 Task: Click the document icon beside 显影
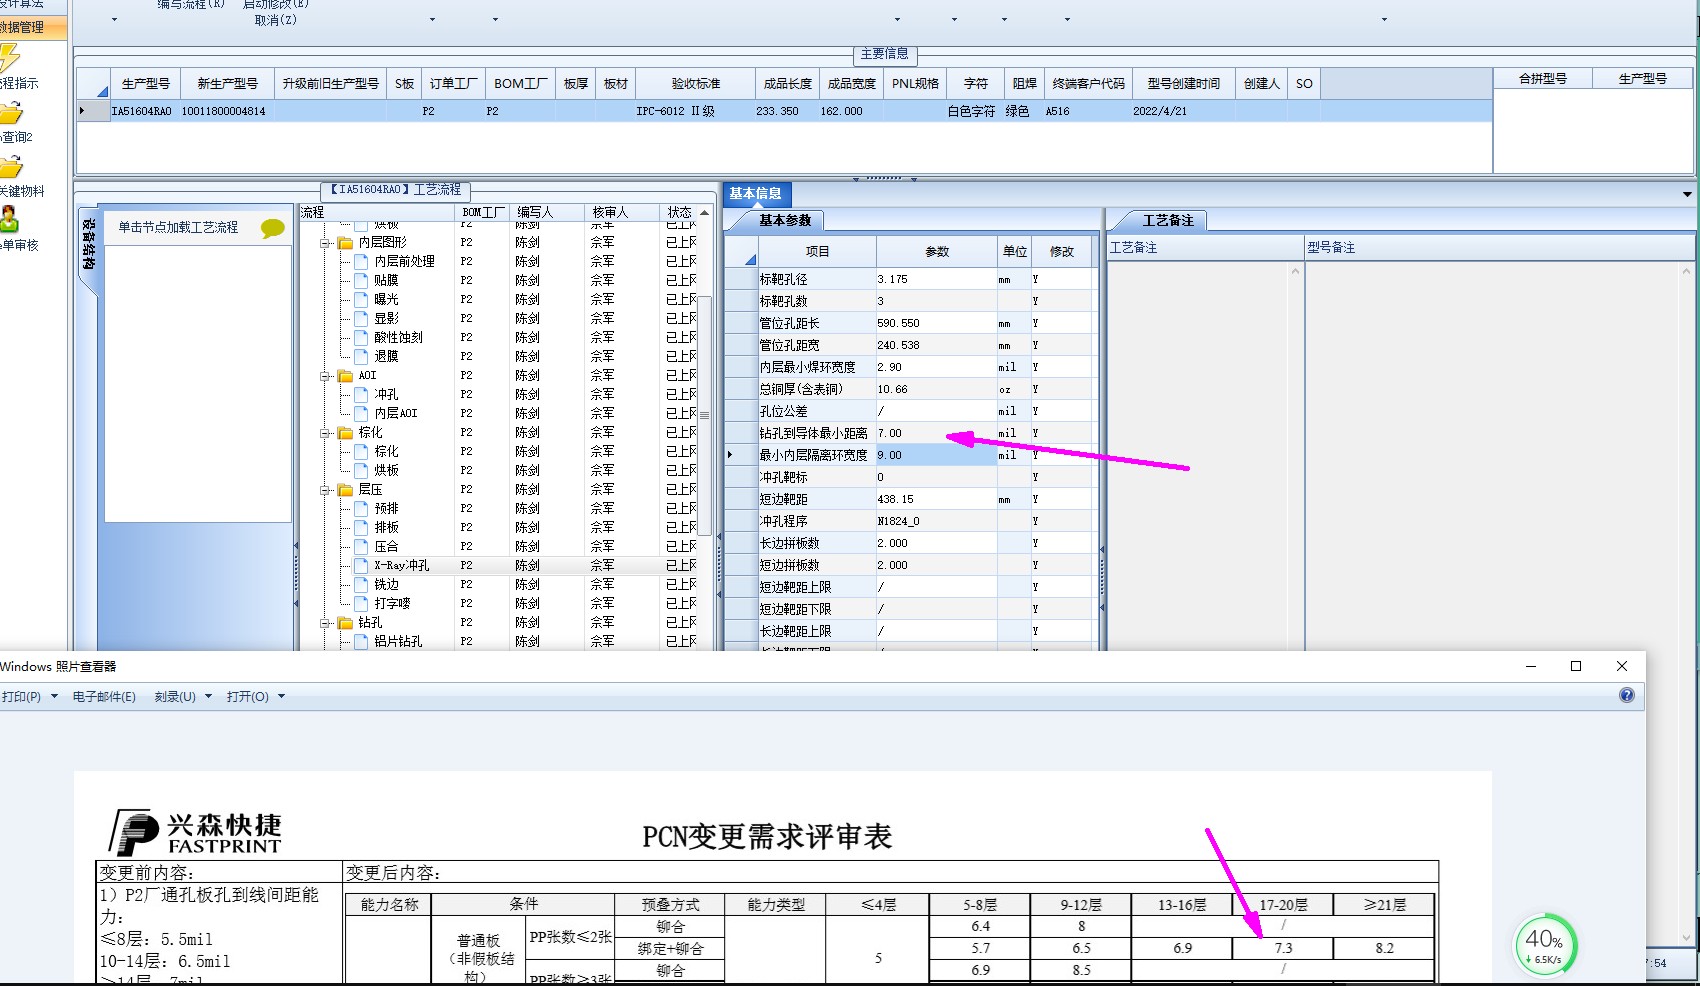pyautogui.click(x=361, y=318)
